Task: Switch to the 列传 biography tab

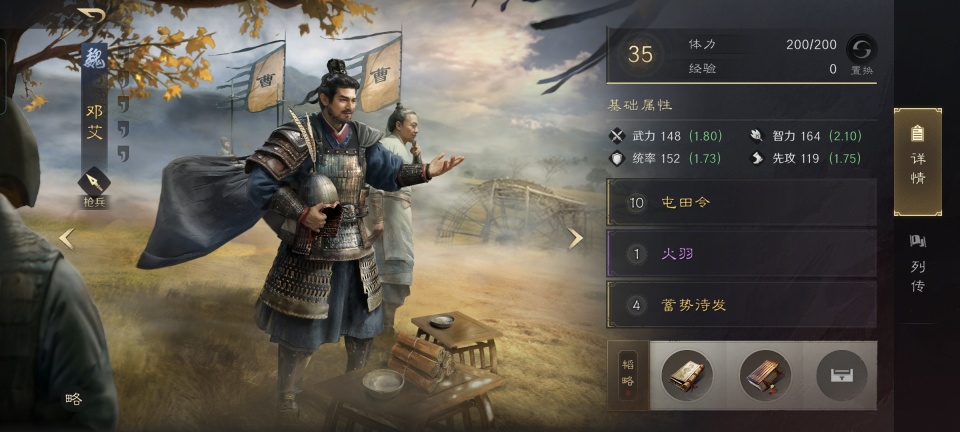Action: pyautogui.click(x=917, y=264)
